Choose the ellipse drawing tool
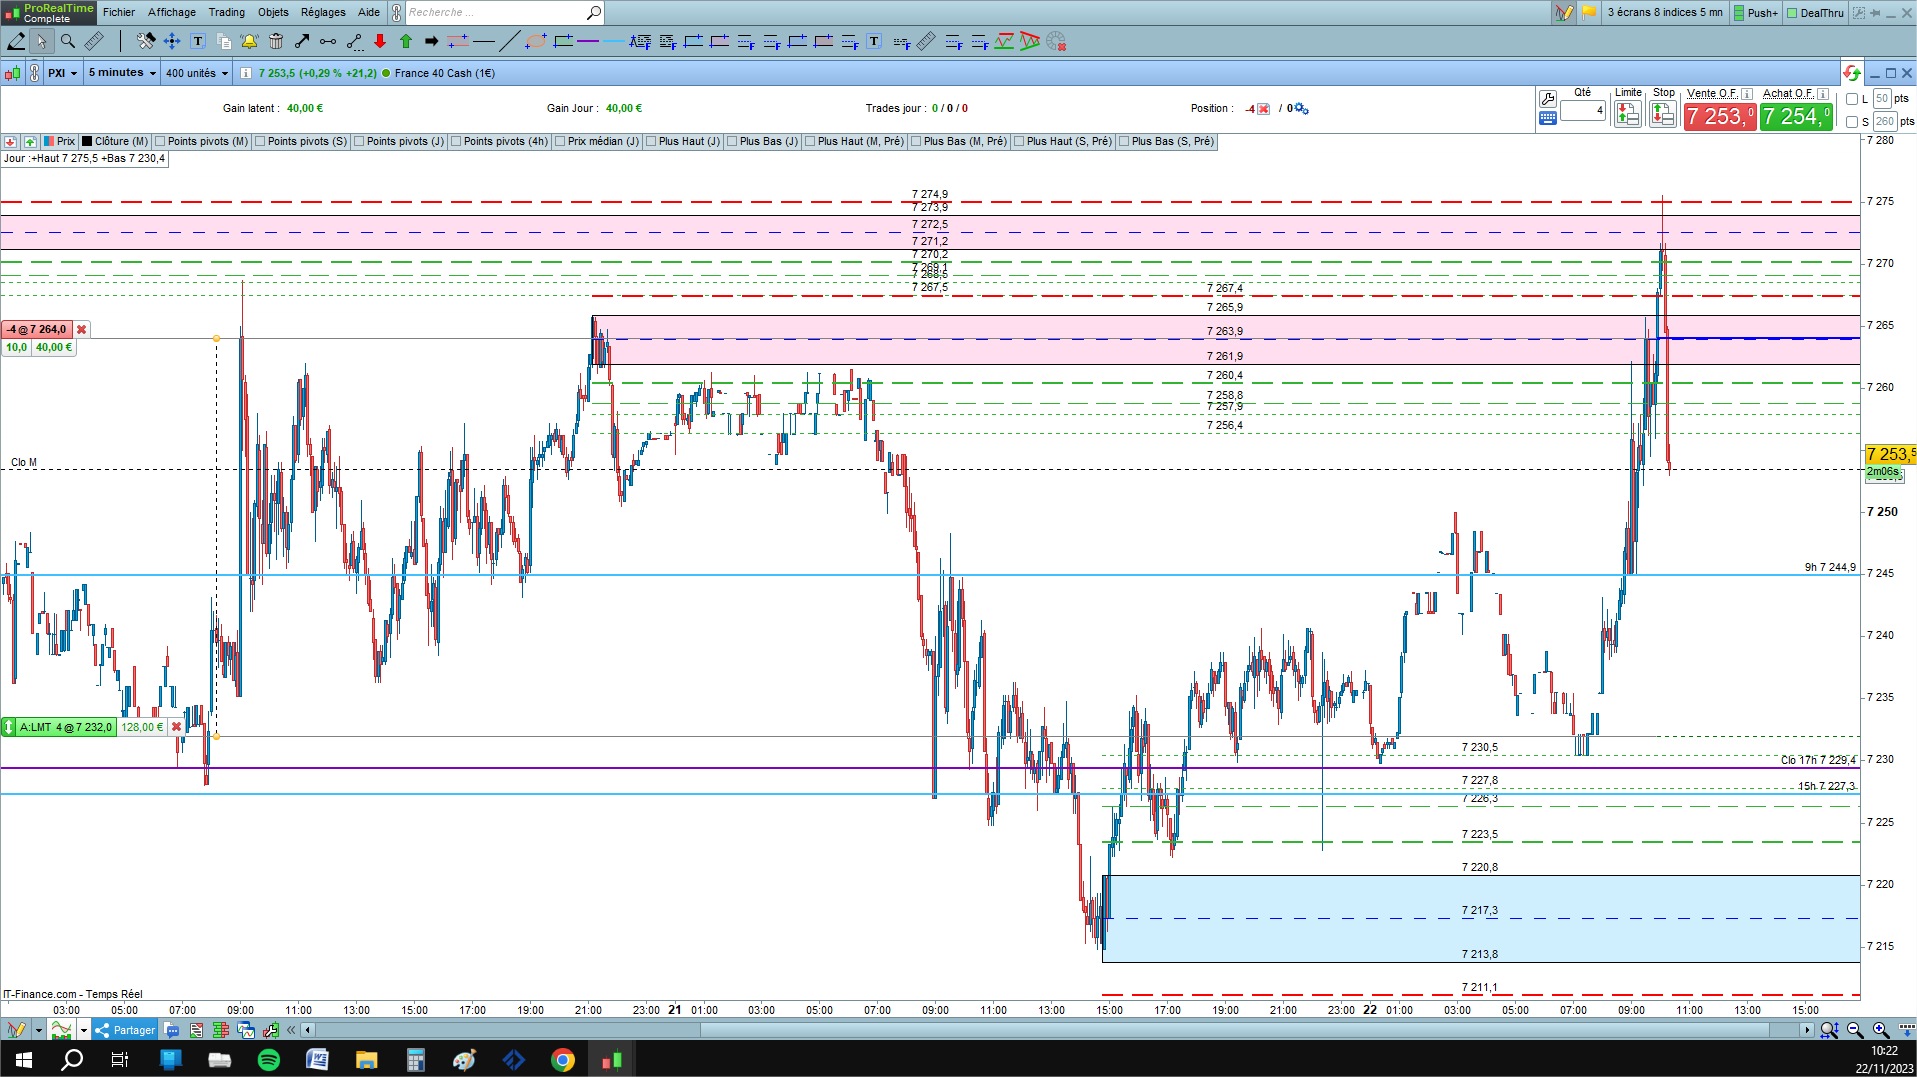 536,41
